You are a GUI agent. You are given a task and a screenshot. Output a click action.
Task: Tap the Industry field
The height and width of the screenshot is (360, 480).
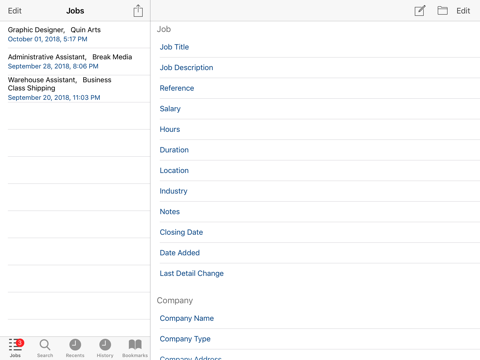coord(320,191)
